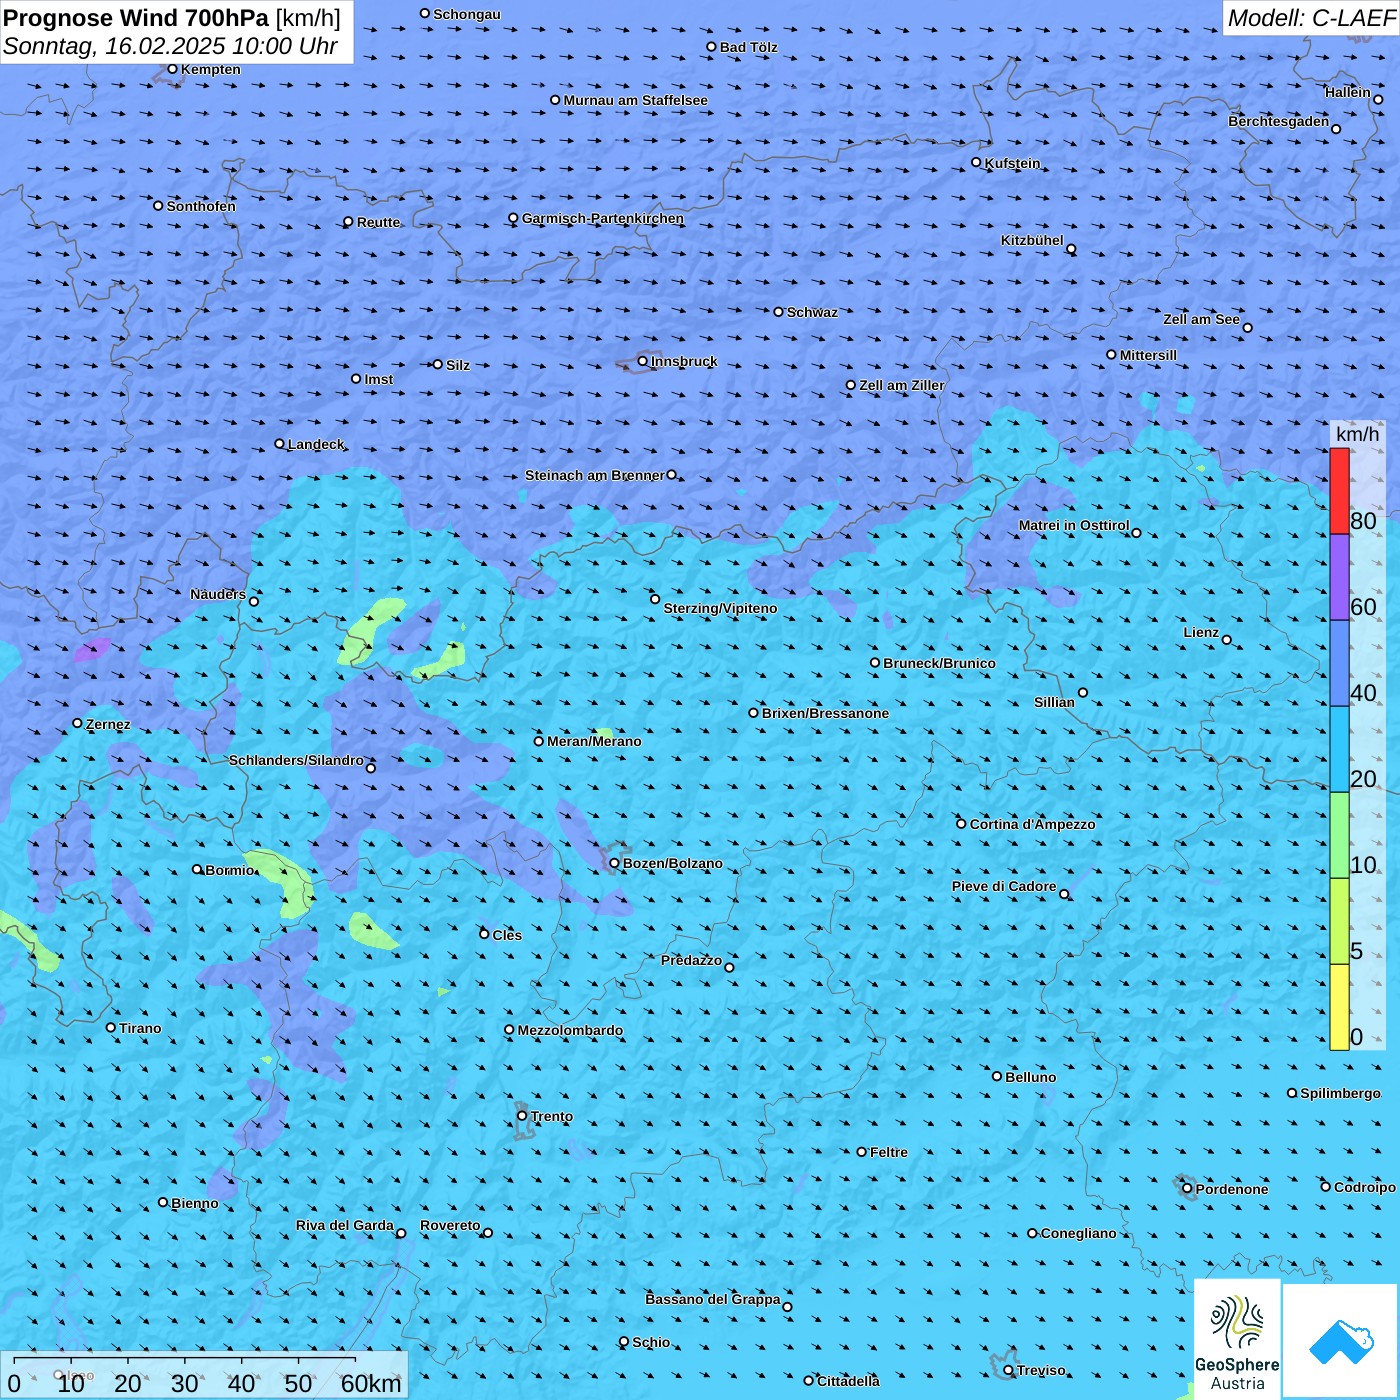Screen dimensions: 1400x1400
Task: Click the red legend color above 80
Action: [x=1339, y=491]
